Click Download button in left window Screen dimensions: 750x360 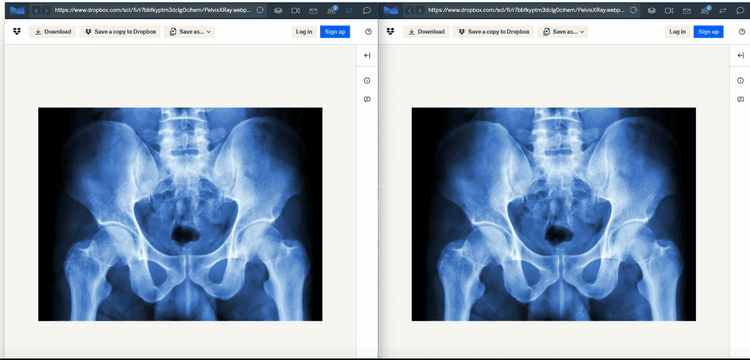click(53, 32)
